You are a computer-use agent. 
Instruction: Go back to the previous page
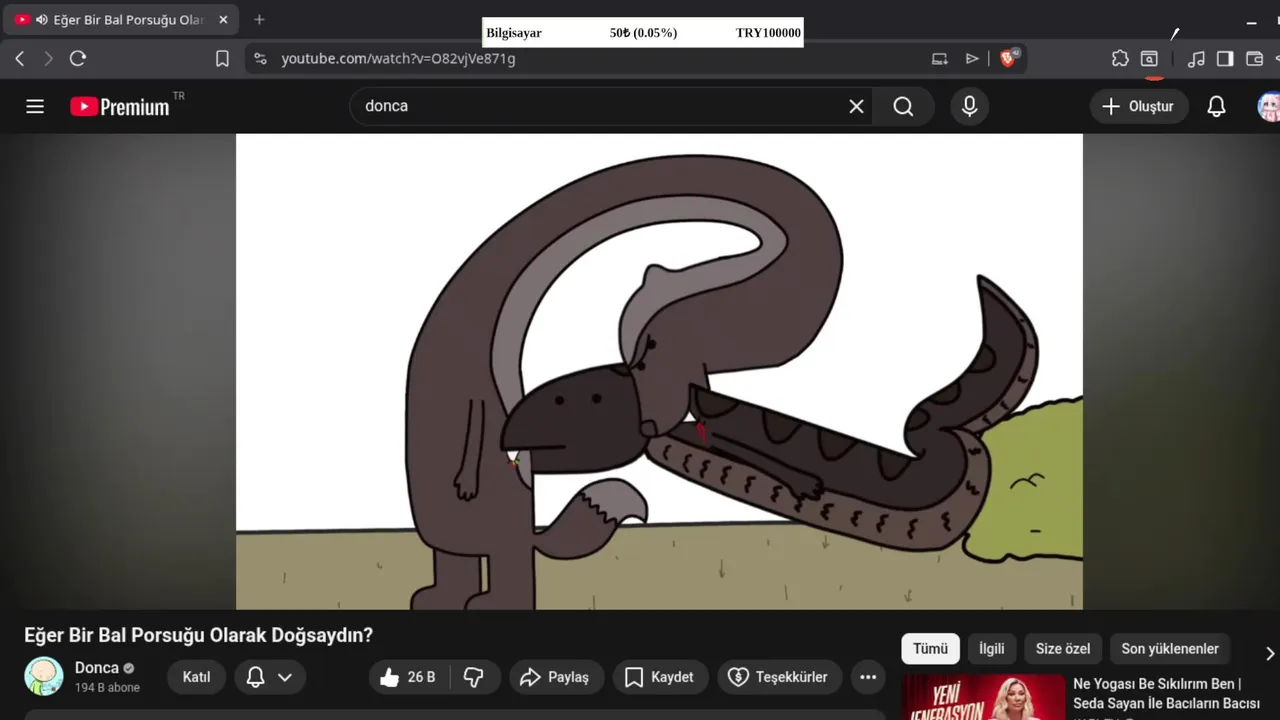[20, 59]
